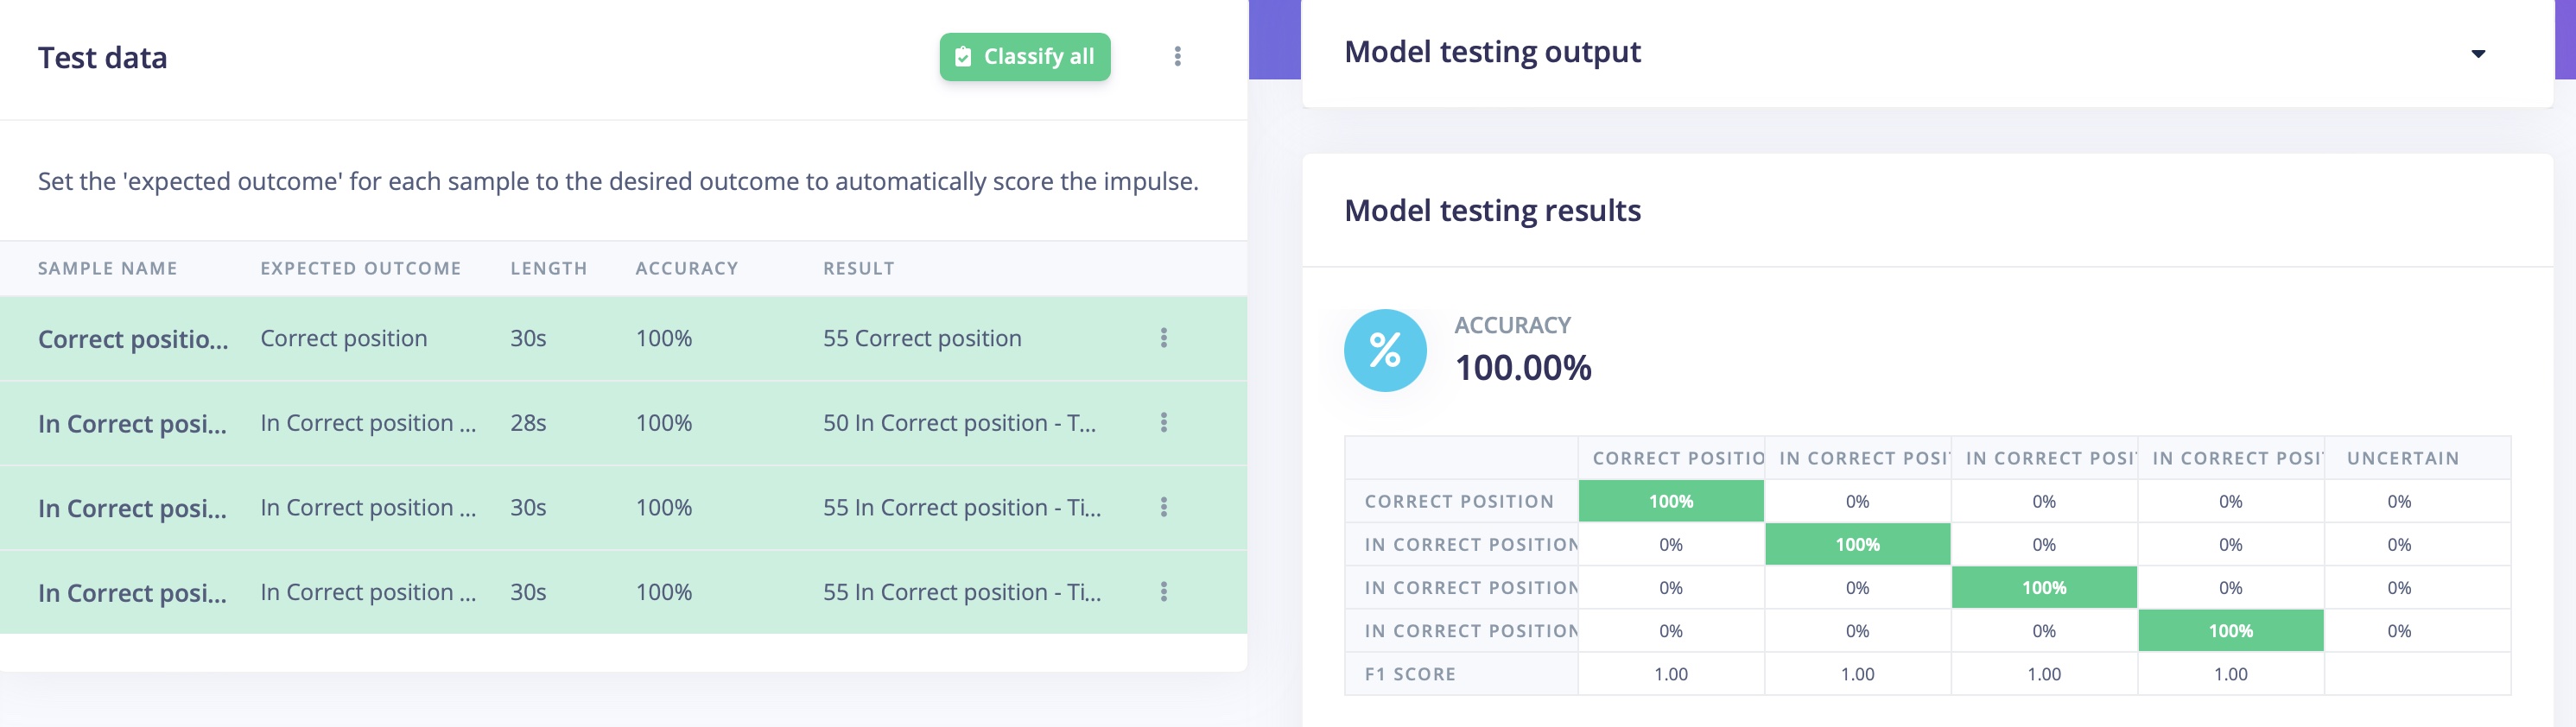The height and width of the screenshot is (727, 2576).
Task: Open the three-dot menu for the last sample row
Action: point(1163,592)
